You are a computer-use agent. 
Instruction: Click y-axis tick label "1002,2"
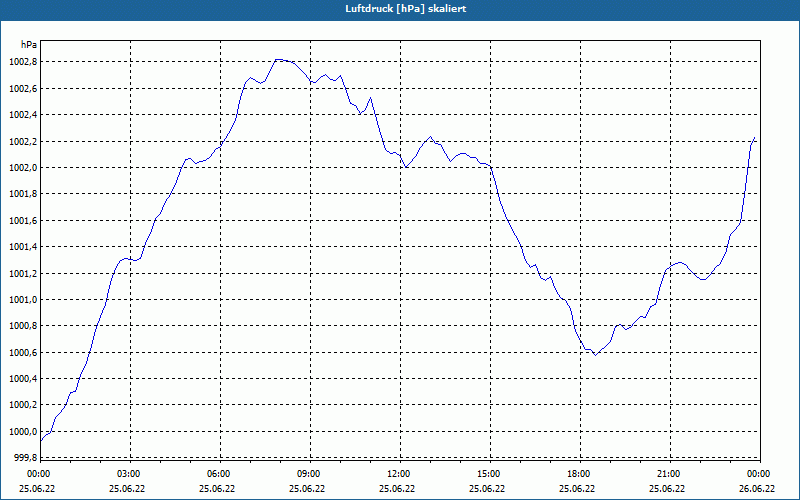(x=23, y=141)
